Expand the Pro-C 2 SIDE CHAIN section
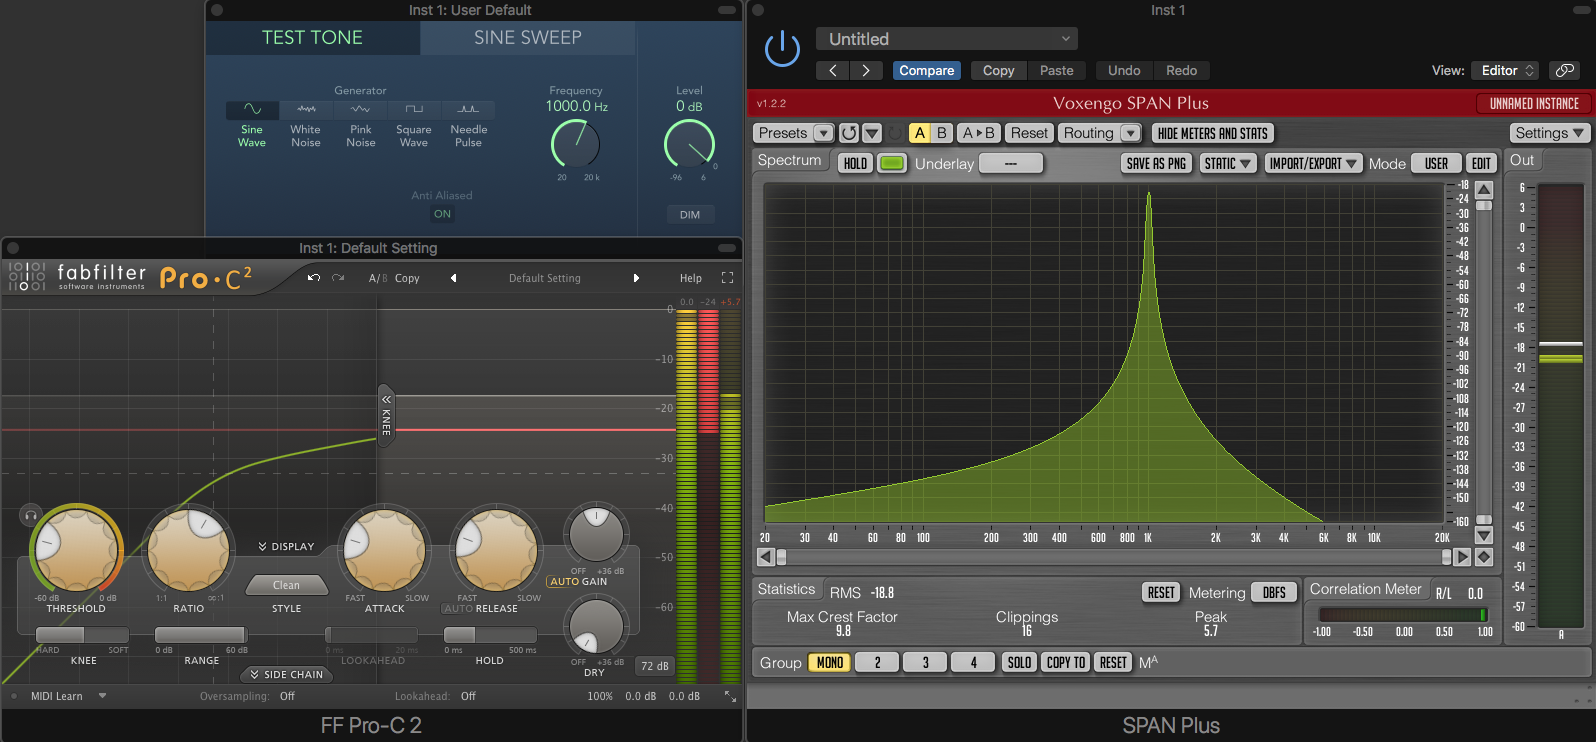The height and width of the screenshot is (742, 1596). (x=287, y=675)
